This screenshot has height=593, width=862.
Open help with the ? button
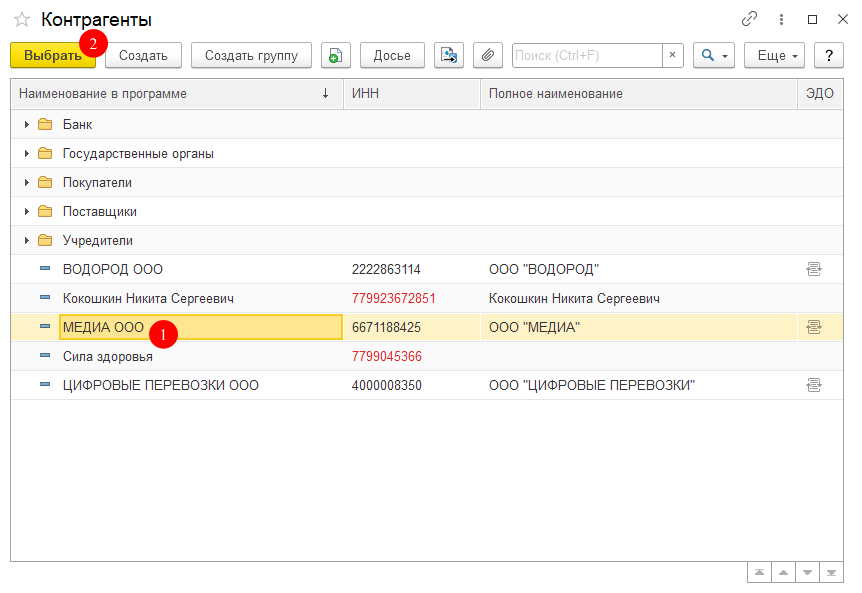pyautogui.click(x=828, y=56)
